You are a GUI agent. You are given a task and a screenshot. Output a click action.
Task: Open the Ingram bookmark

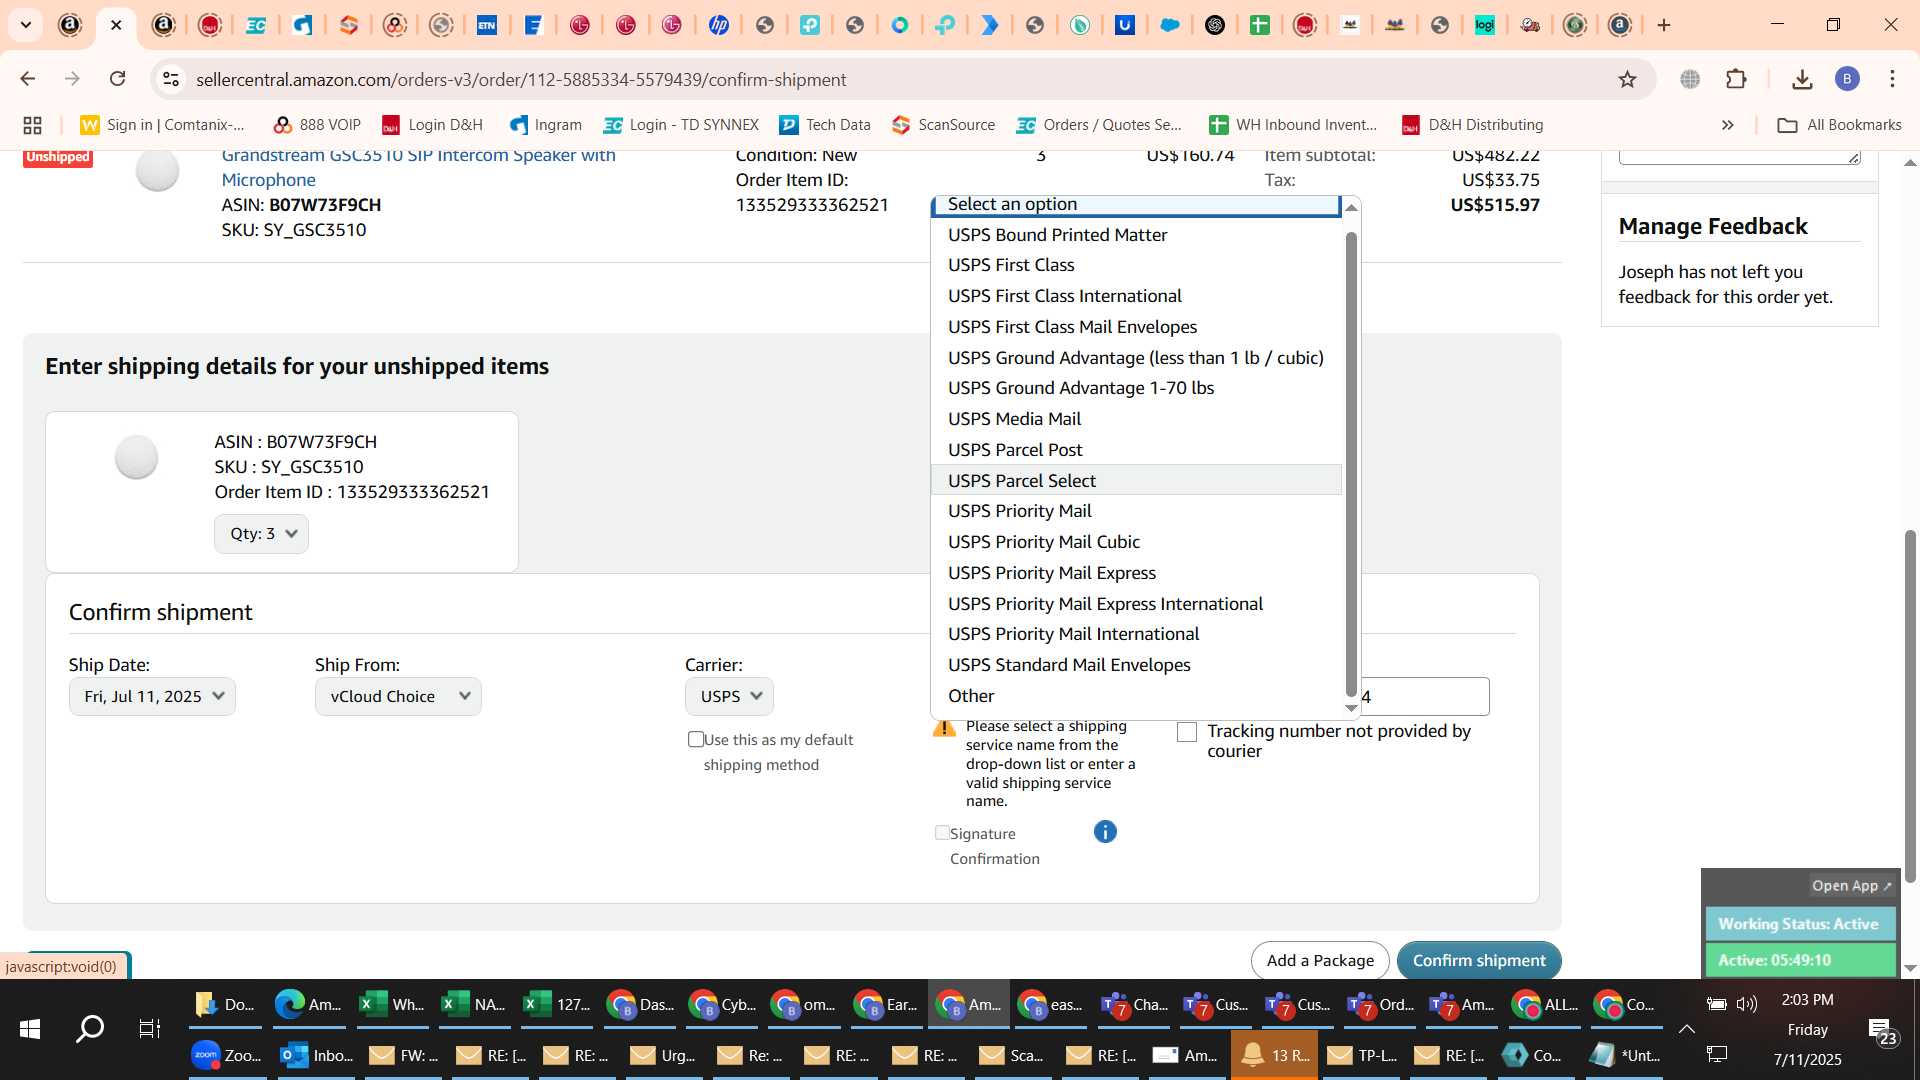point(545,125)
